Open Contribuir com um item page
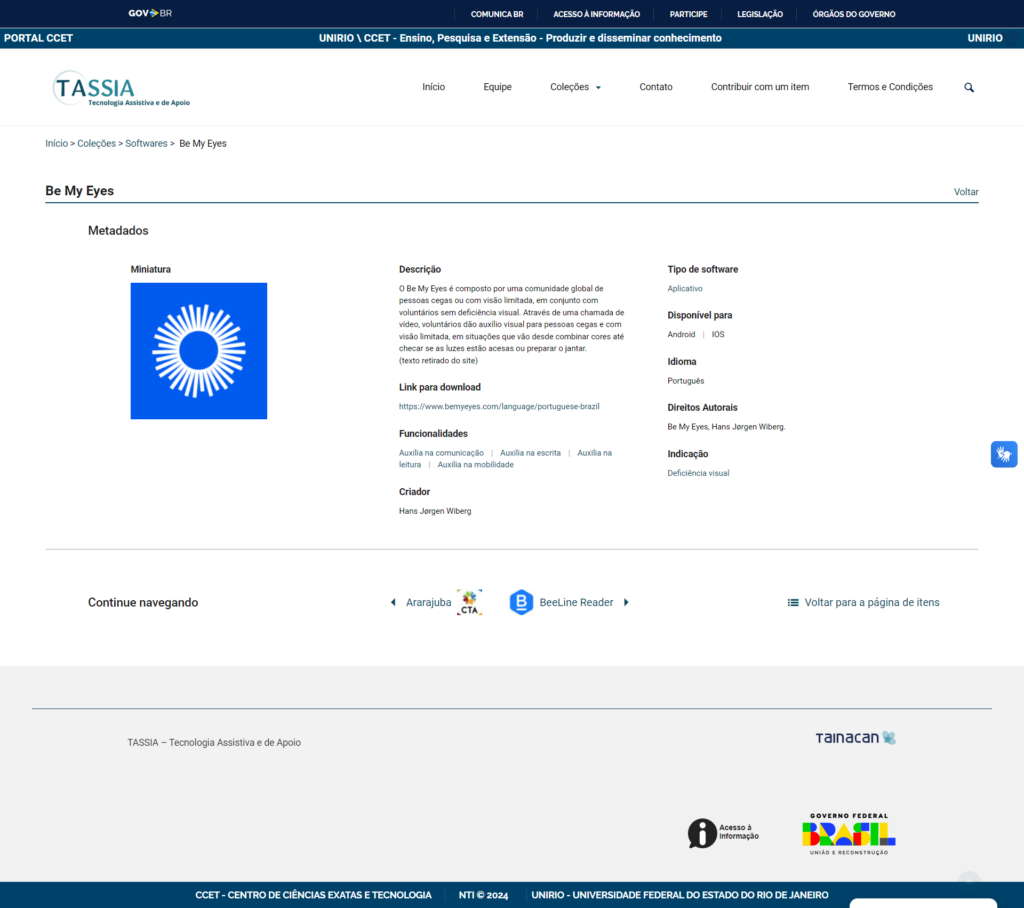Viewport: 1024px width, 908px height. 760,87
